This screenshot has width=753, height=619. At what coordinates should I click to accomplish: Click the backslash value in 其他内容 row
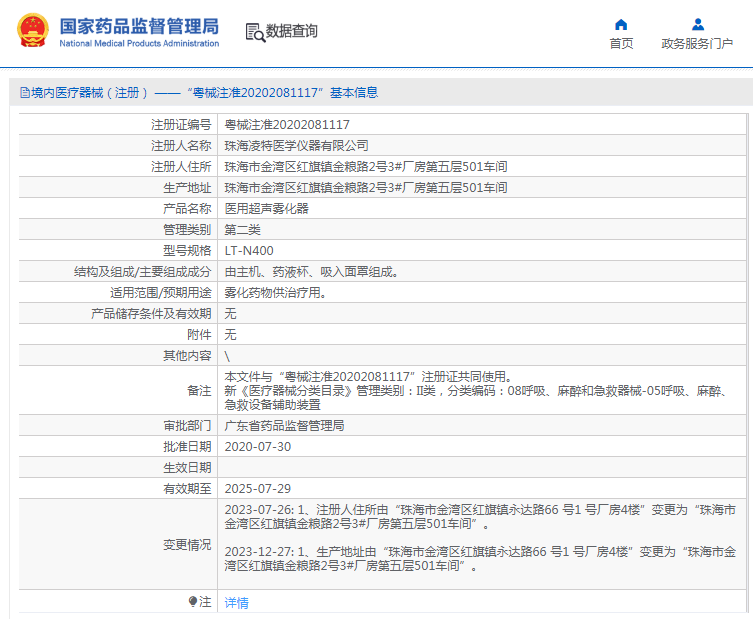227,356
